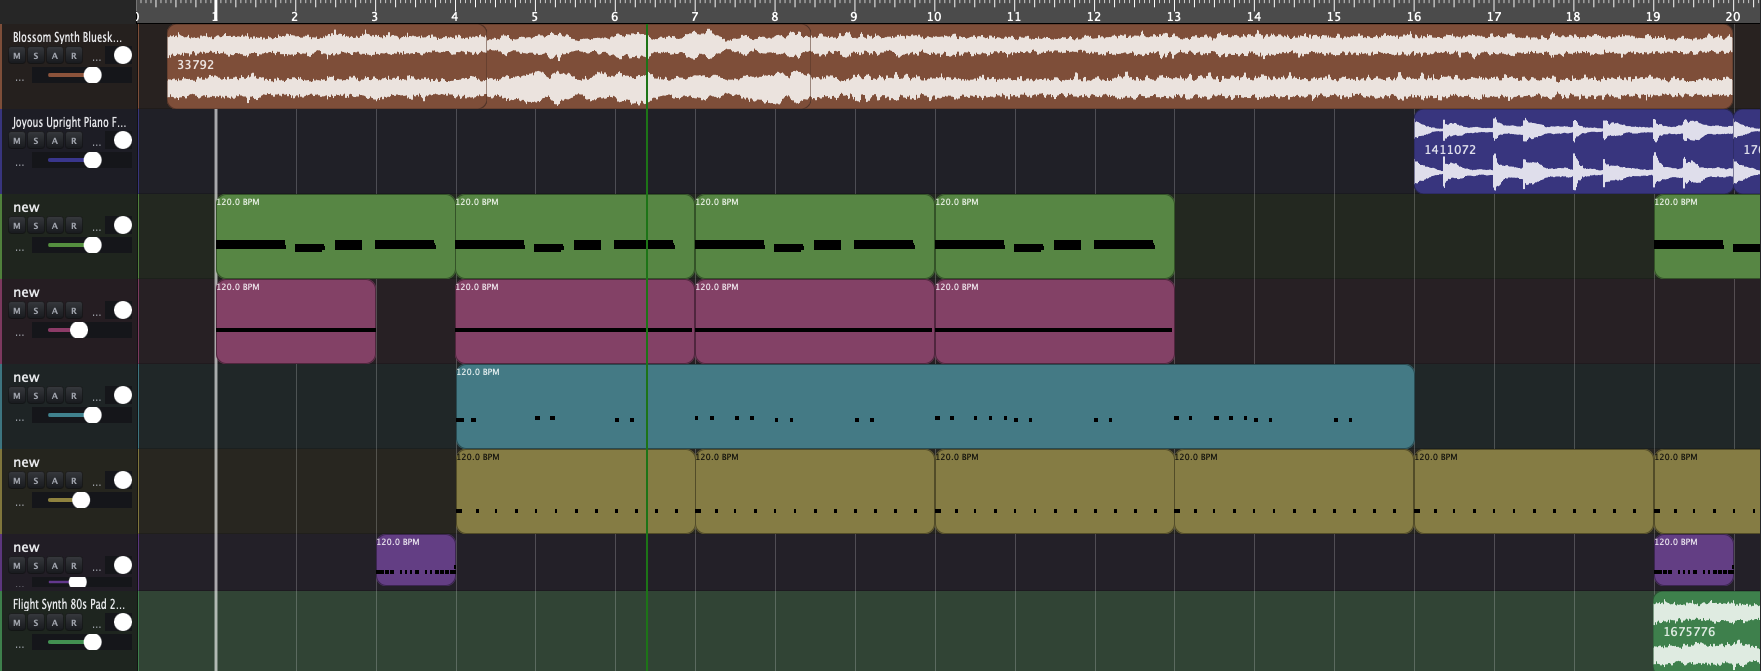Screen dimensions: 1761x671
Task: Click the pan knob on teal 'new' track
Action: [x=123, y=395]
